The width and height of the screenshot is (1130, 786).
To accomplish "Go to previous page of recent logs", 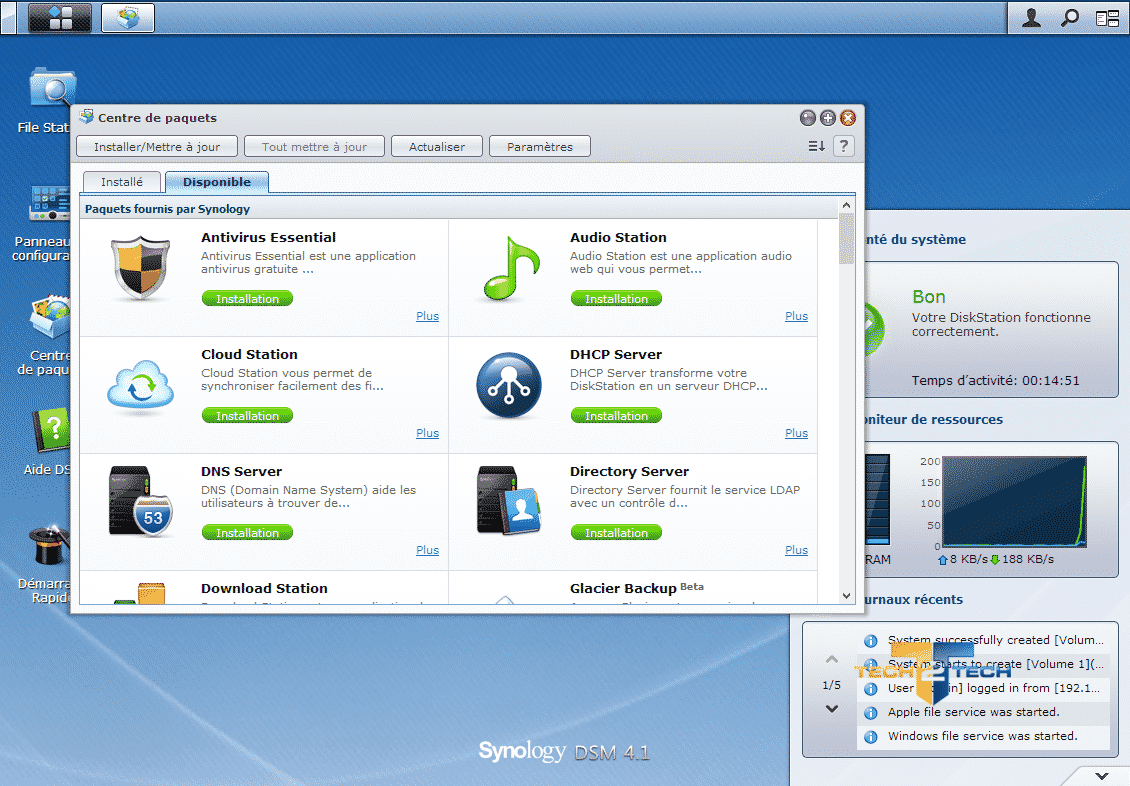I will (832, 658).
